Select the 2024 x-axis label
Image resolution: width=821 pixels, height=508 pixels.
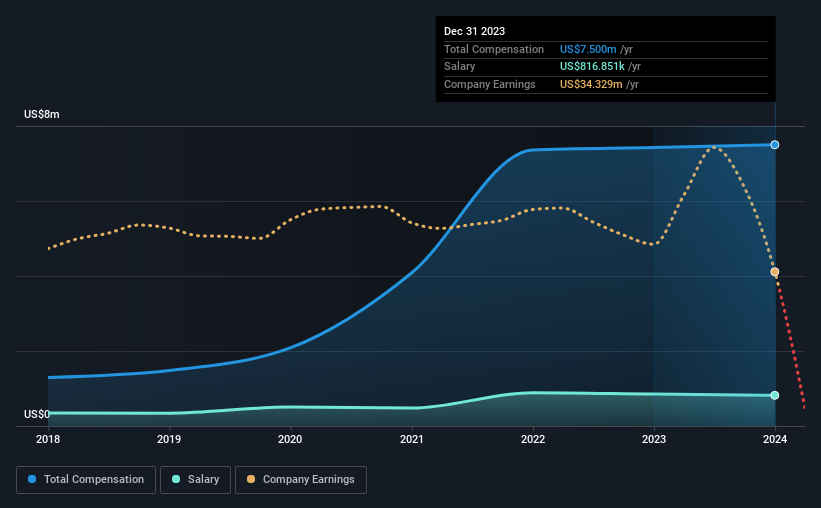(775, 439)
